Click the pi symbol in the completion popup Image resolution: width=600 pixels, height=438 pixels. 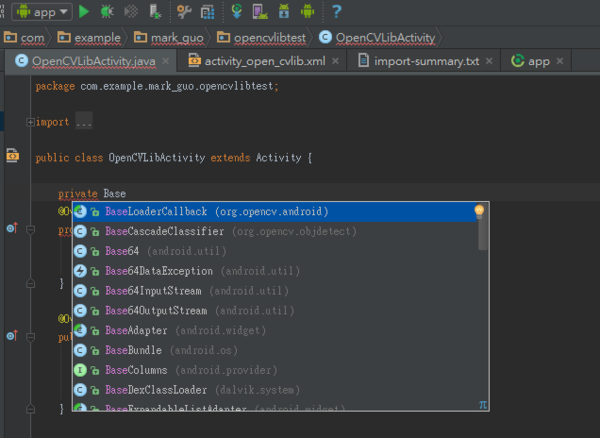[483, 405]
